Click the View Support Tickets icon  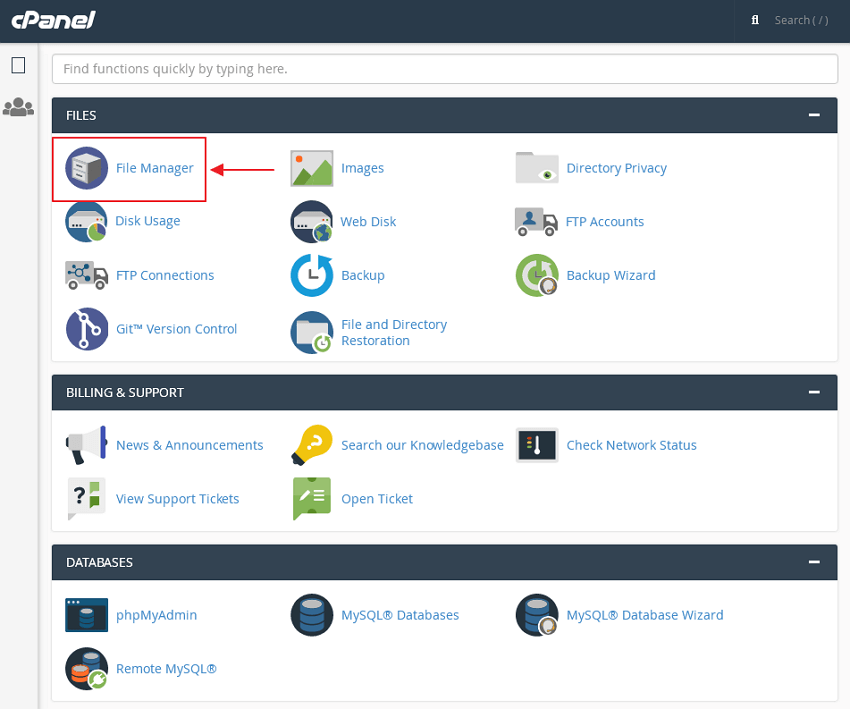click(x=86, y=499)
